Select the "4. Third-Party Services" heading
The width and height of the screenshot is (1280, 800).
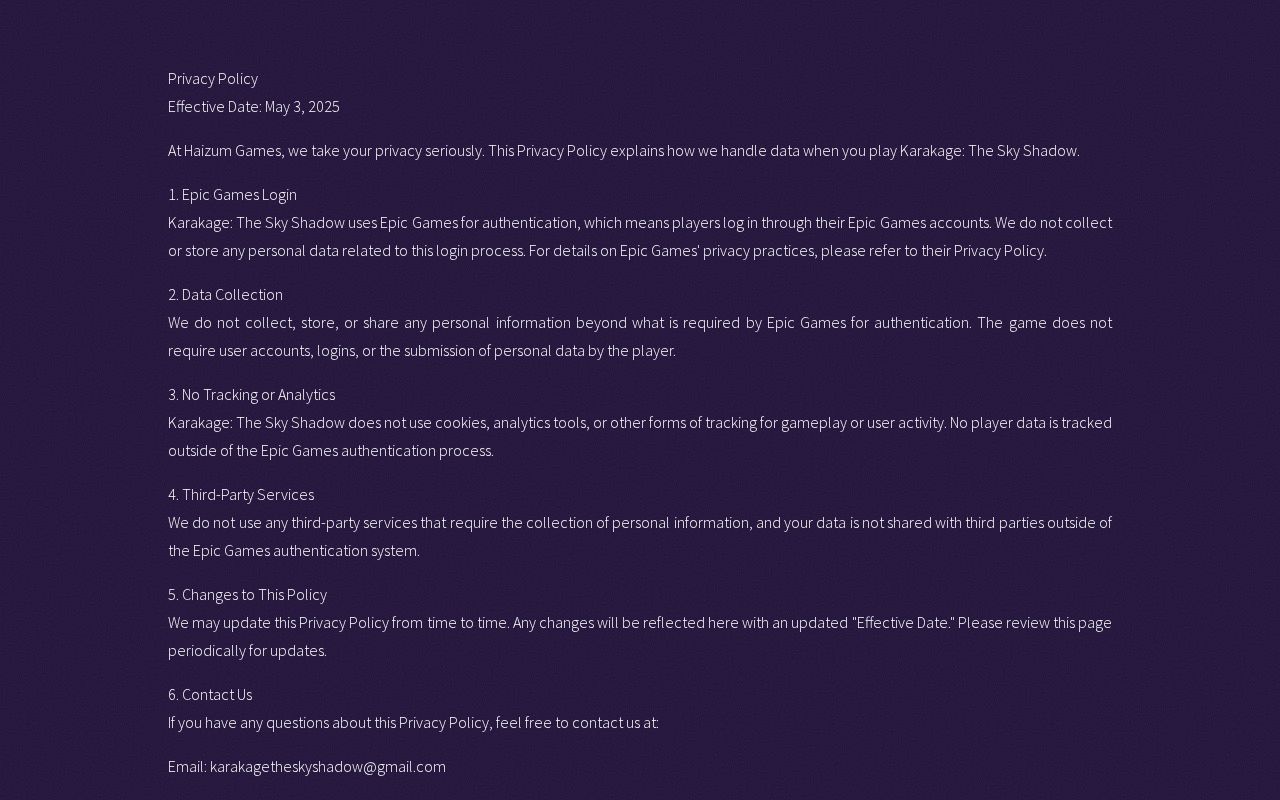pyautogui.click(x=241, y=494)
